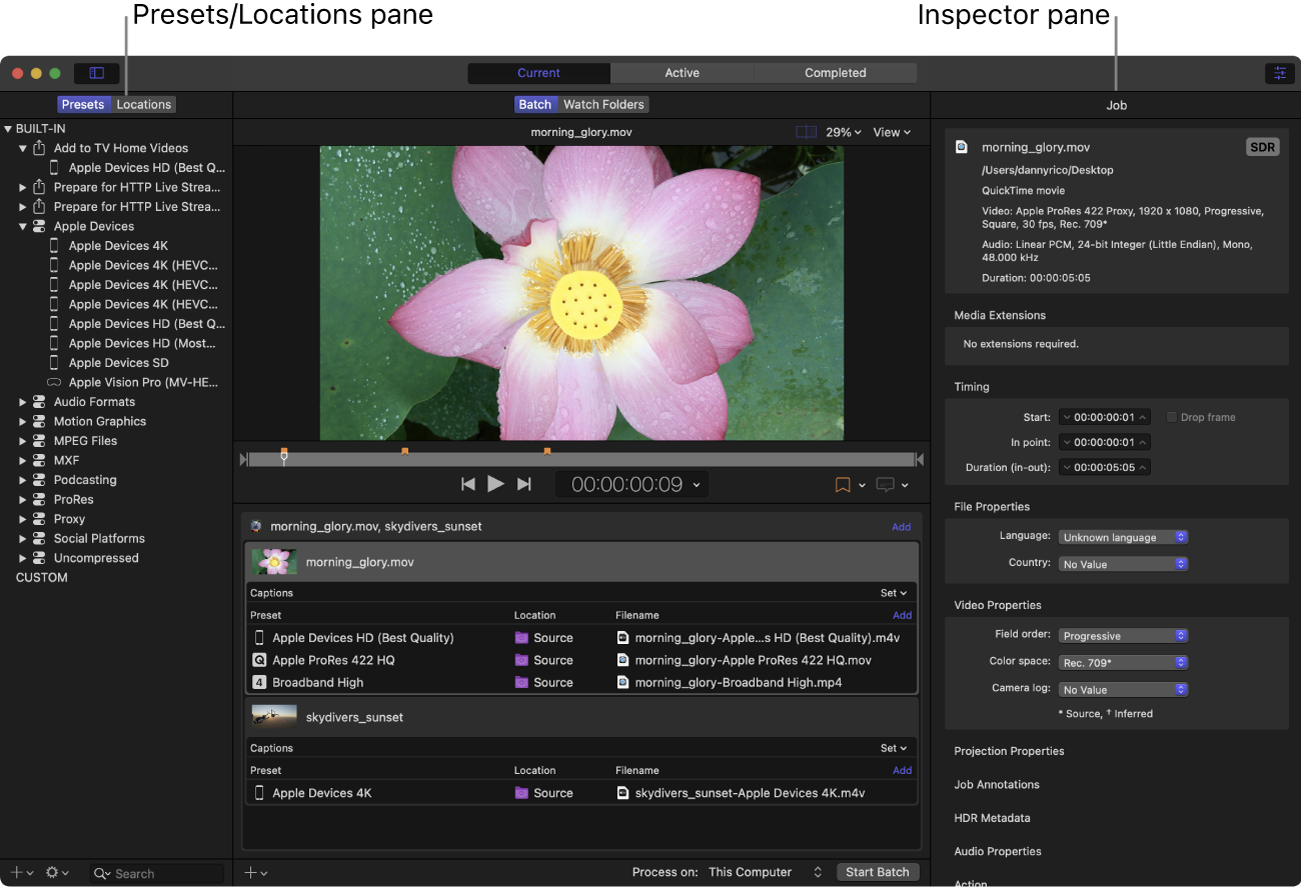Open the gear action menu in Presets pane
This screenshot has width=1302, height=888.
click(53, 873)
